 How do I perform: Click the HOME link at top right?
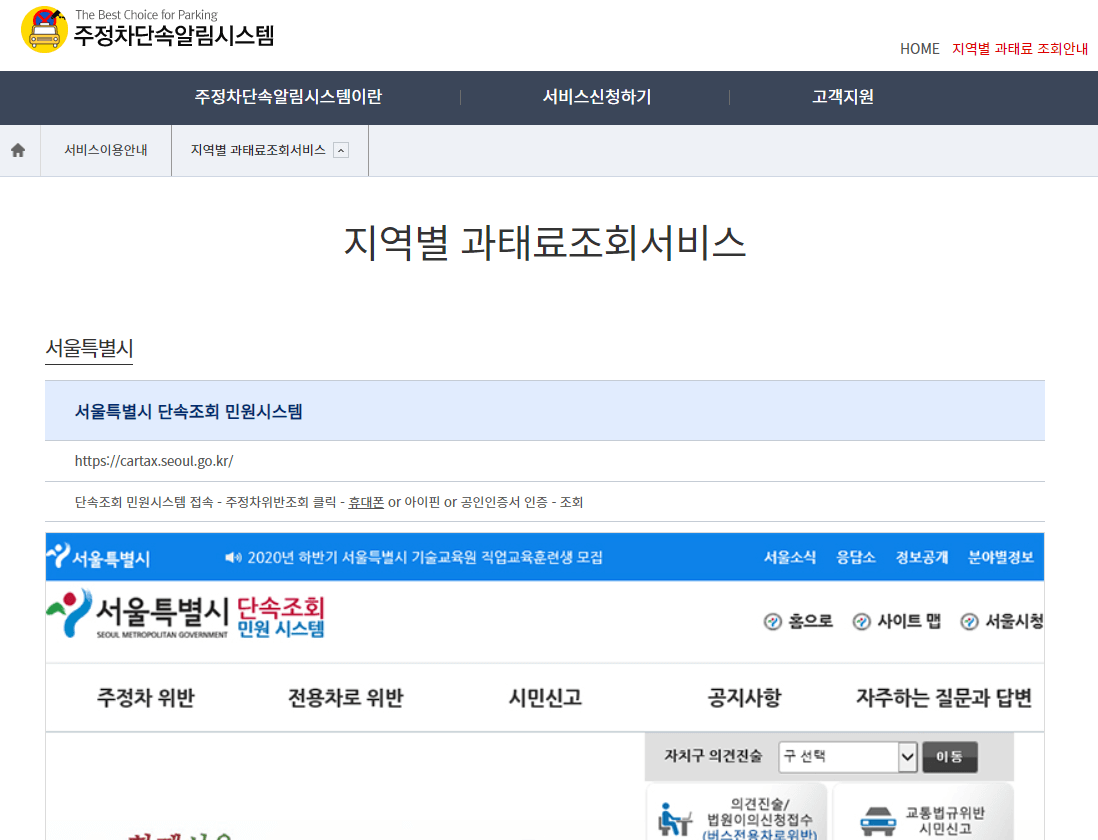[919, 48]
